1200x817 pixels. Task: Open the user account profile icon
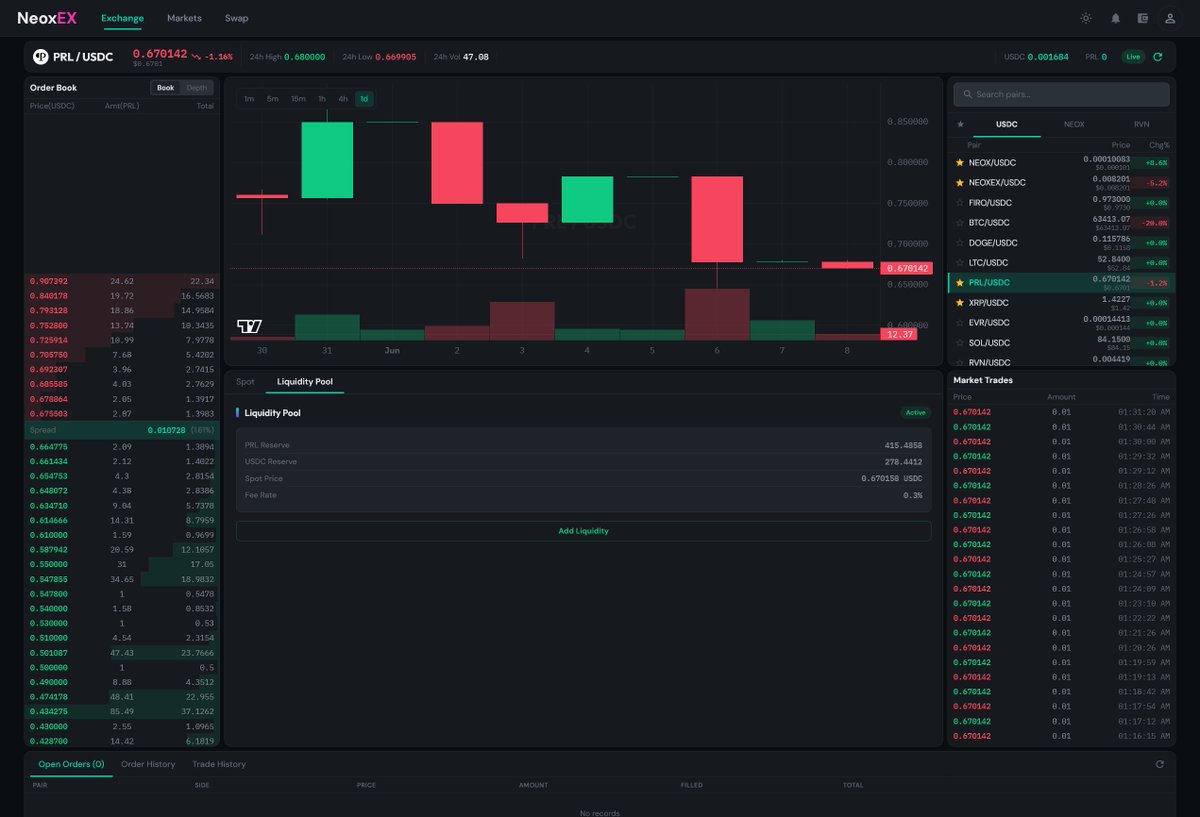1170,18
